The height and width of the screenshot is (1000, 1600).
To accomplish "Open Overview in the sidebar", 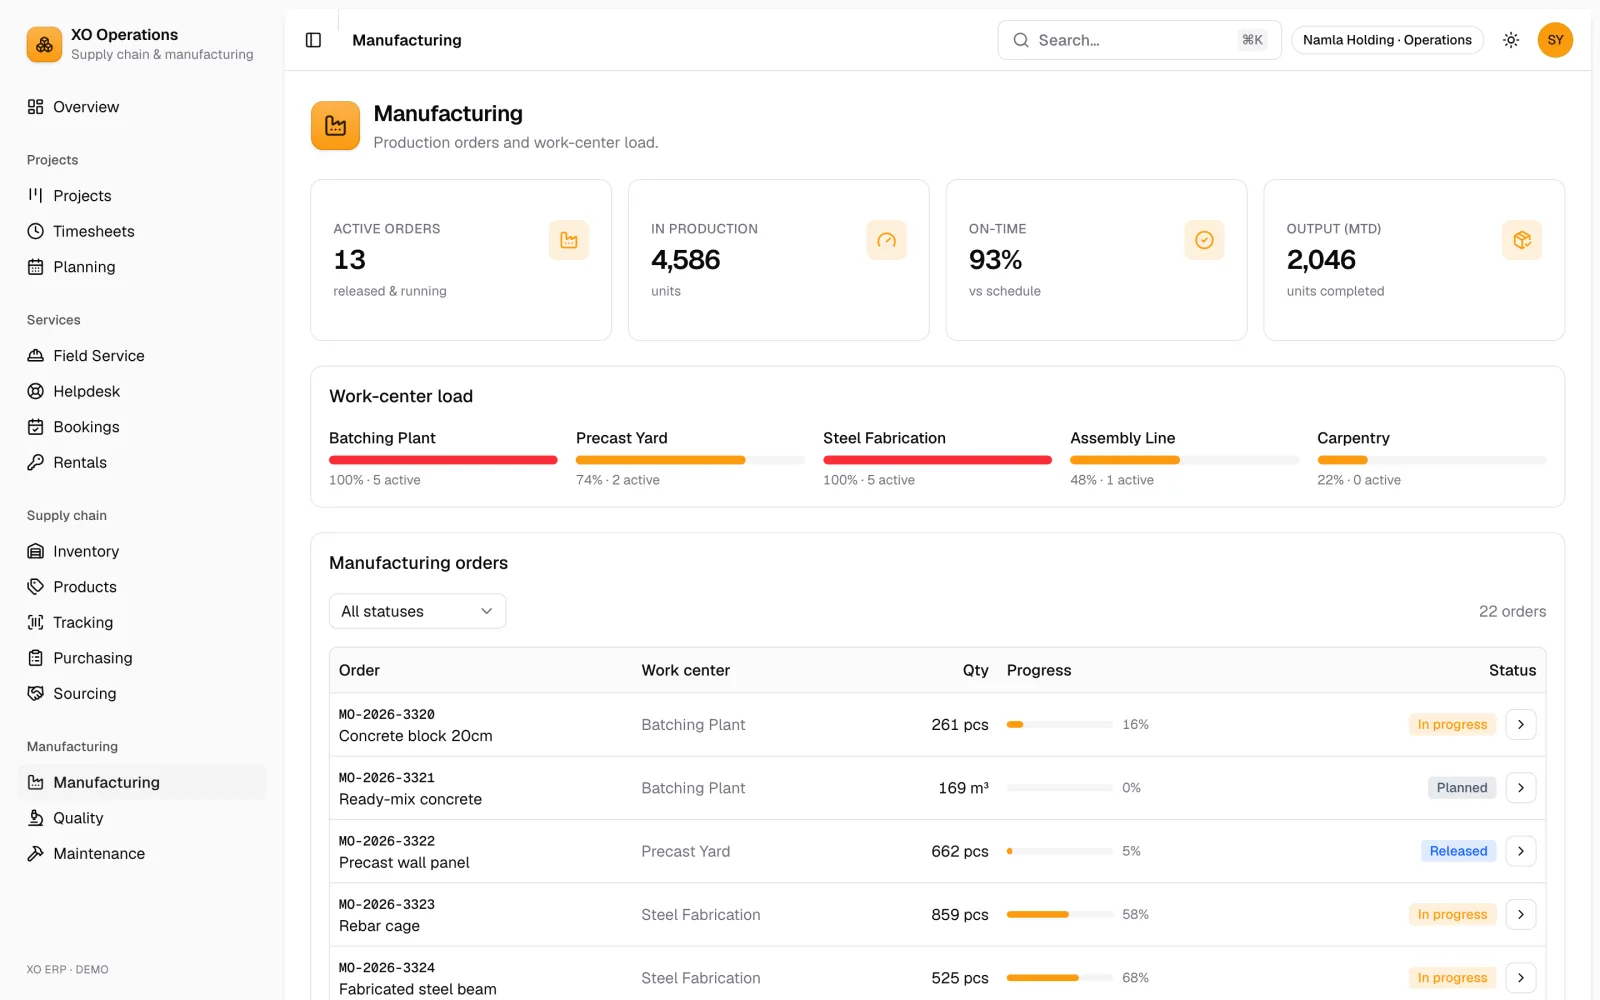I will tap(142, 107).
